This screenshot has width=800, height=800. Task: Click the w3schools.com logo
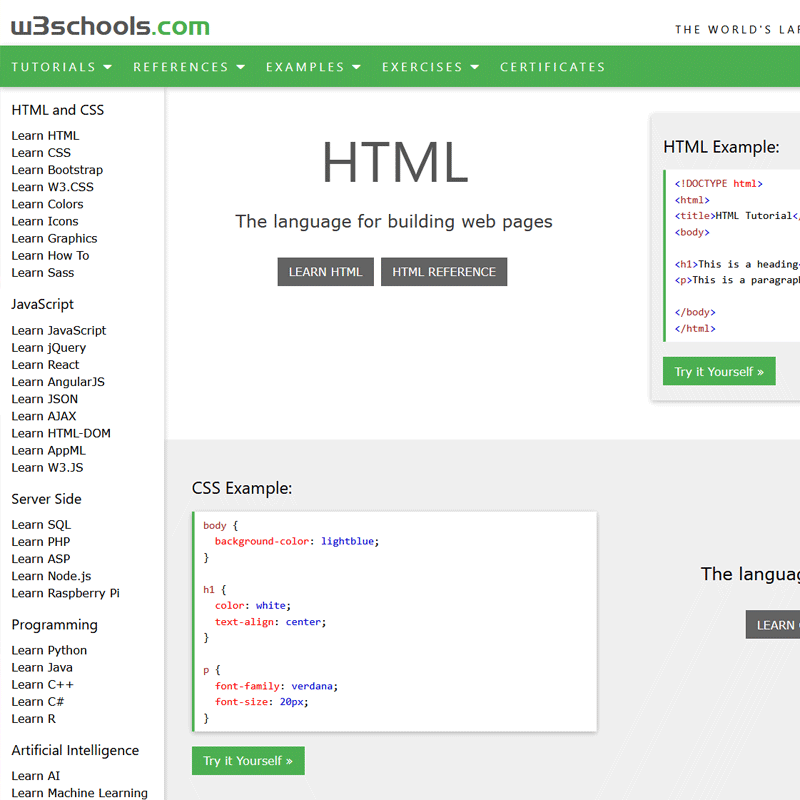pos(110,27)
